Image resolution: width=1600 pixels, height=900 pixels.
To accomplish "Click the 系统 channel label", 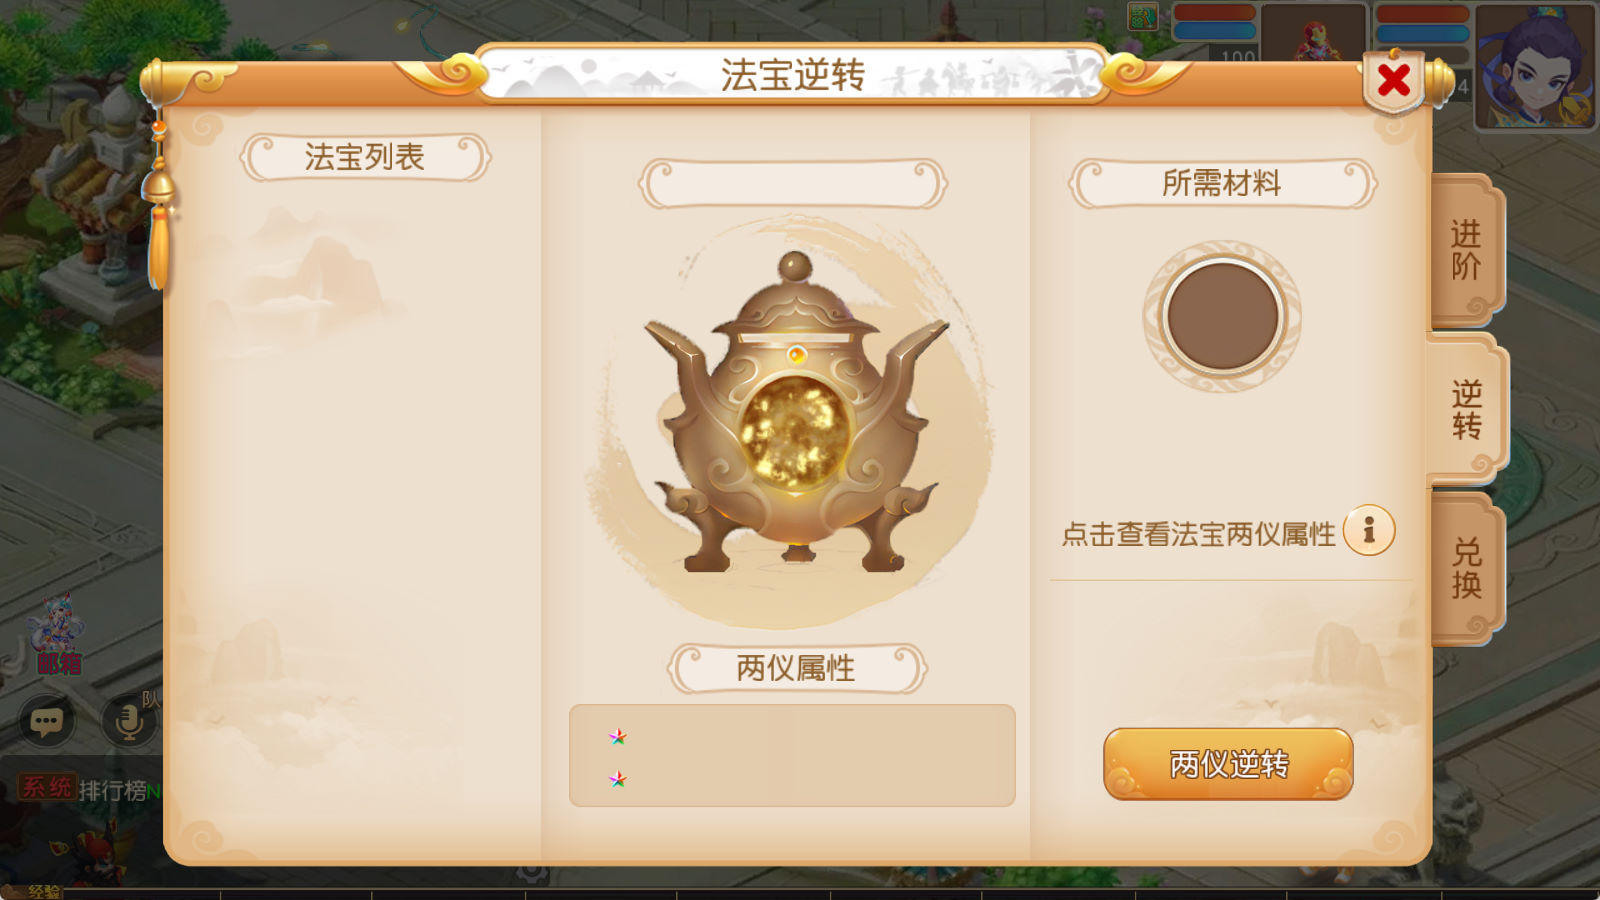I will [47, 788].
